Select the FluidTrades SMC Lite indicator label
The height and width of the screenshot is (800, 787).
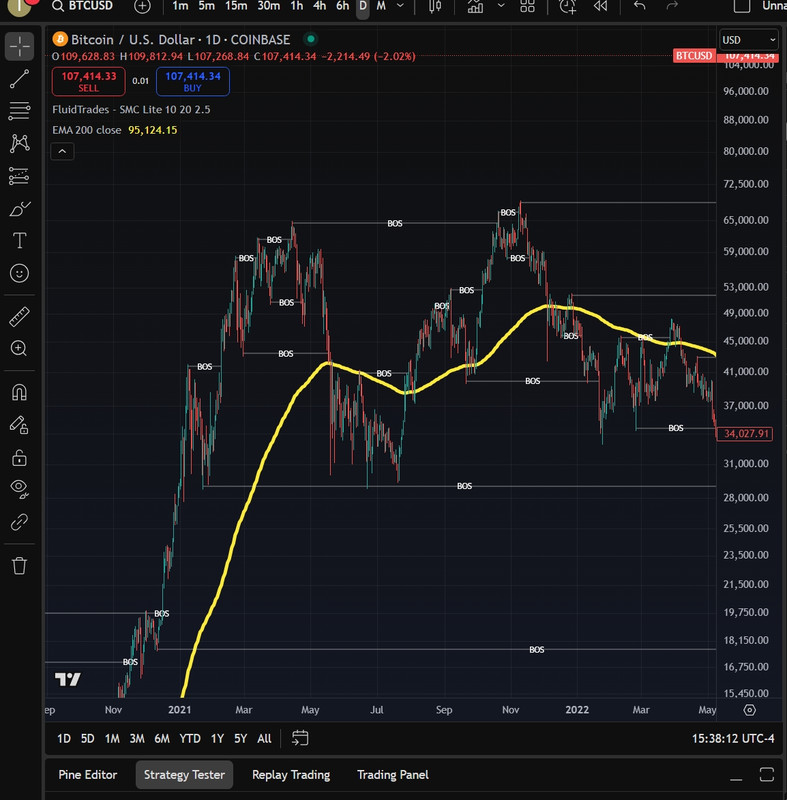tap(131, 109)
